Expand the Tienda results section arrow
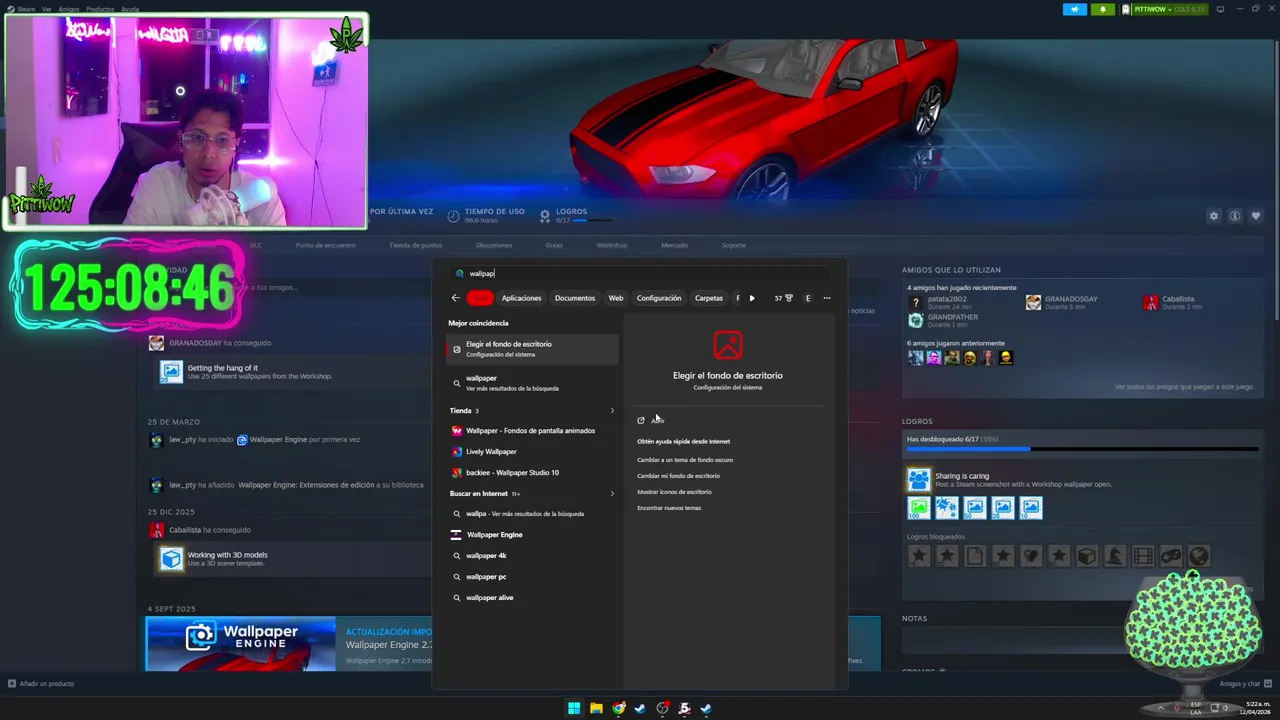Screen dimensions: 1280x720 [x=612, y=411]
